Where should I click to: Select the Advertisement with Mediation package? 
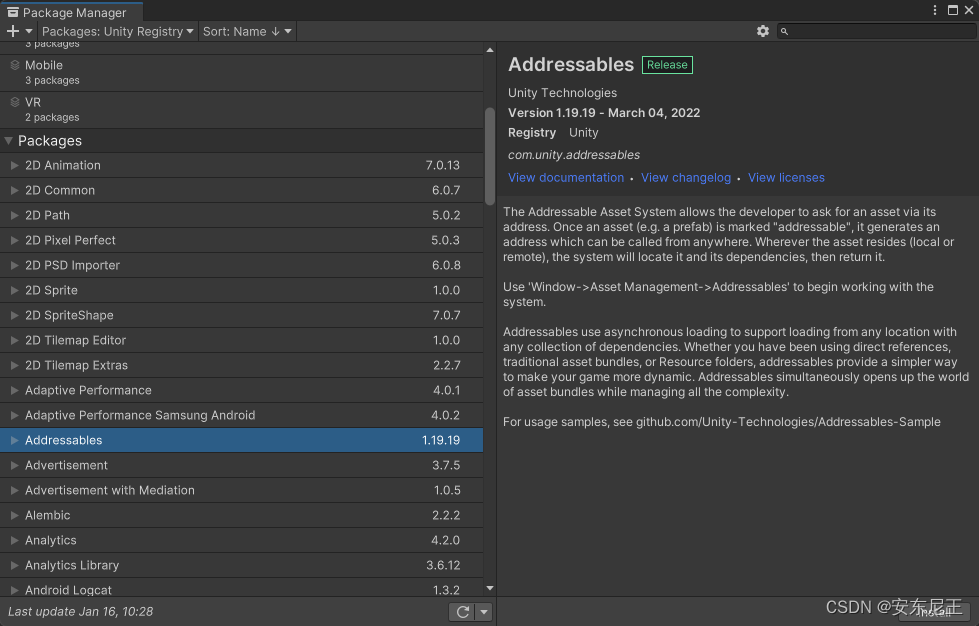[242, 490]
